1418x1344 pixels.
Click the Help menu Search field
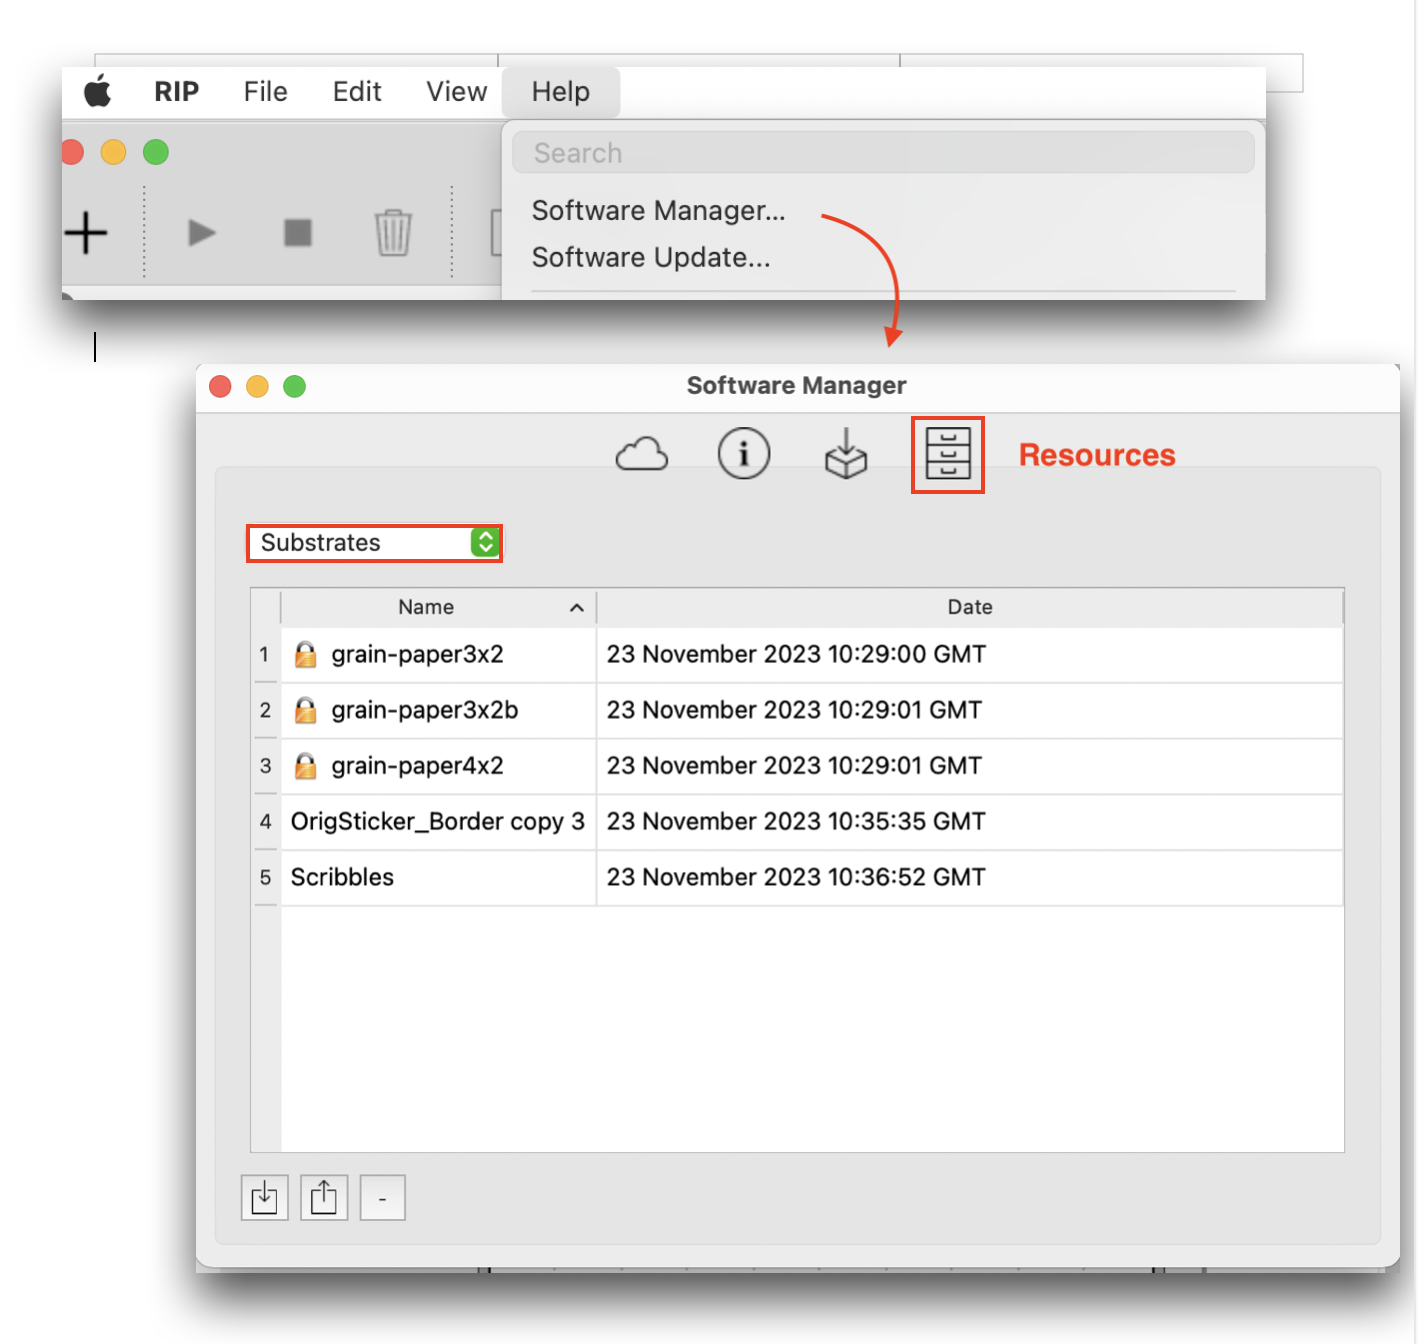883,153
